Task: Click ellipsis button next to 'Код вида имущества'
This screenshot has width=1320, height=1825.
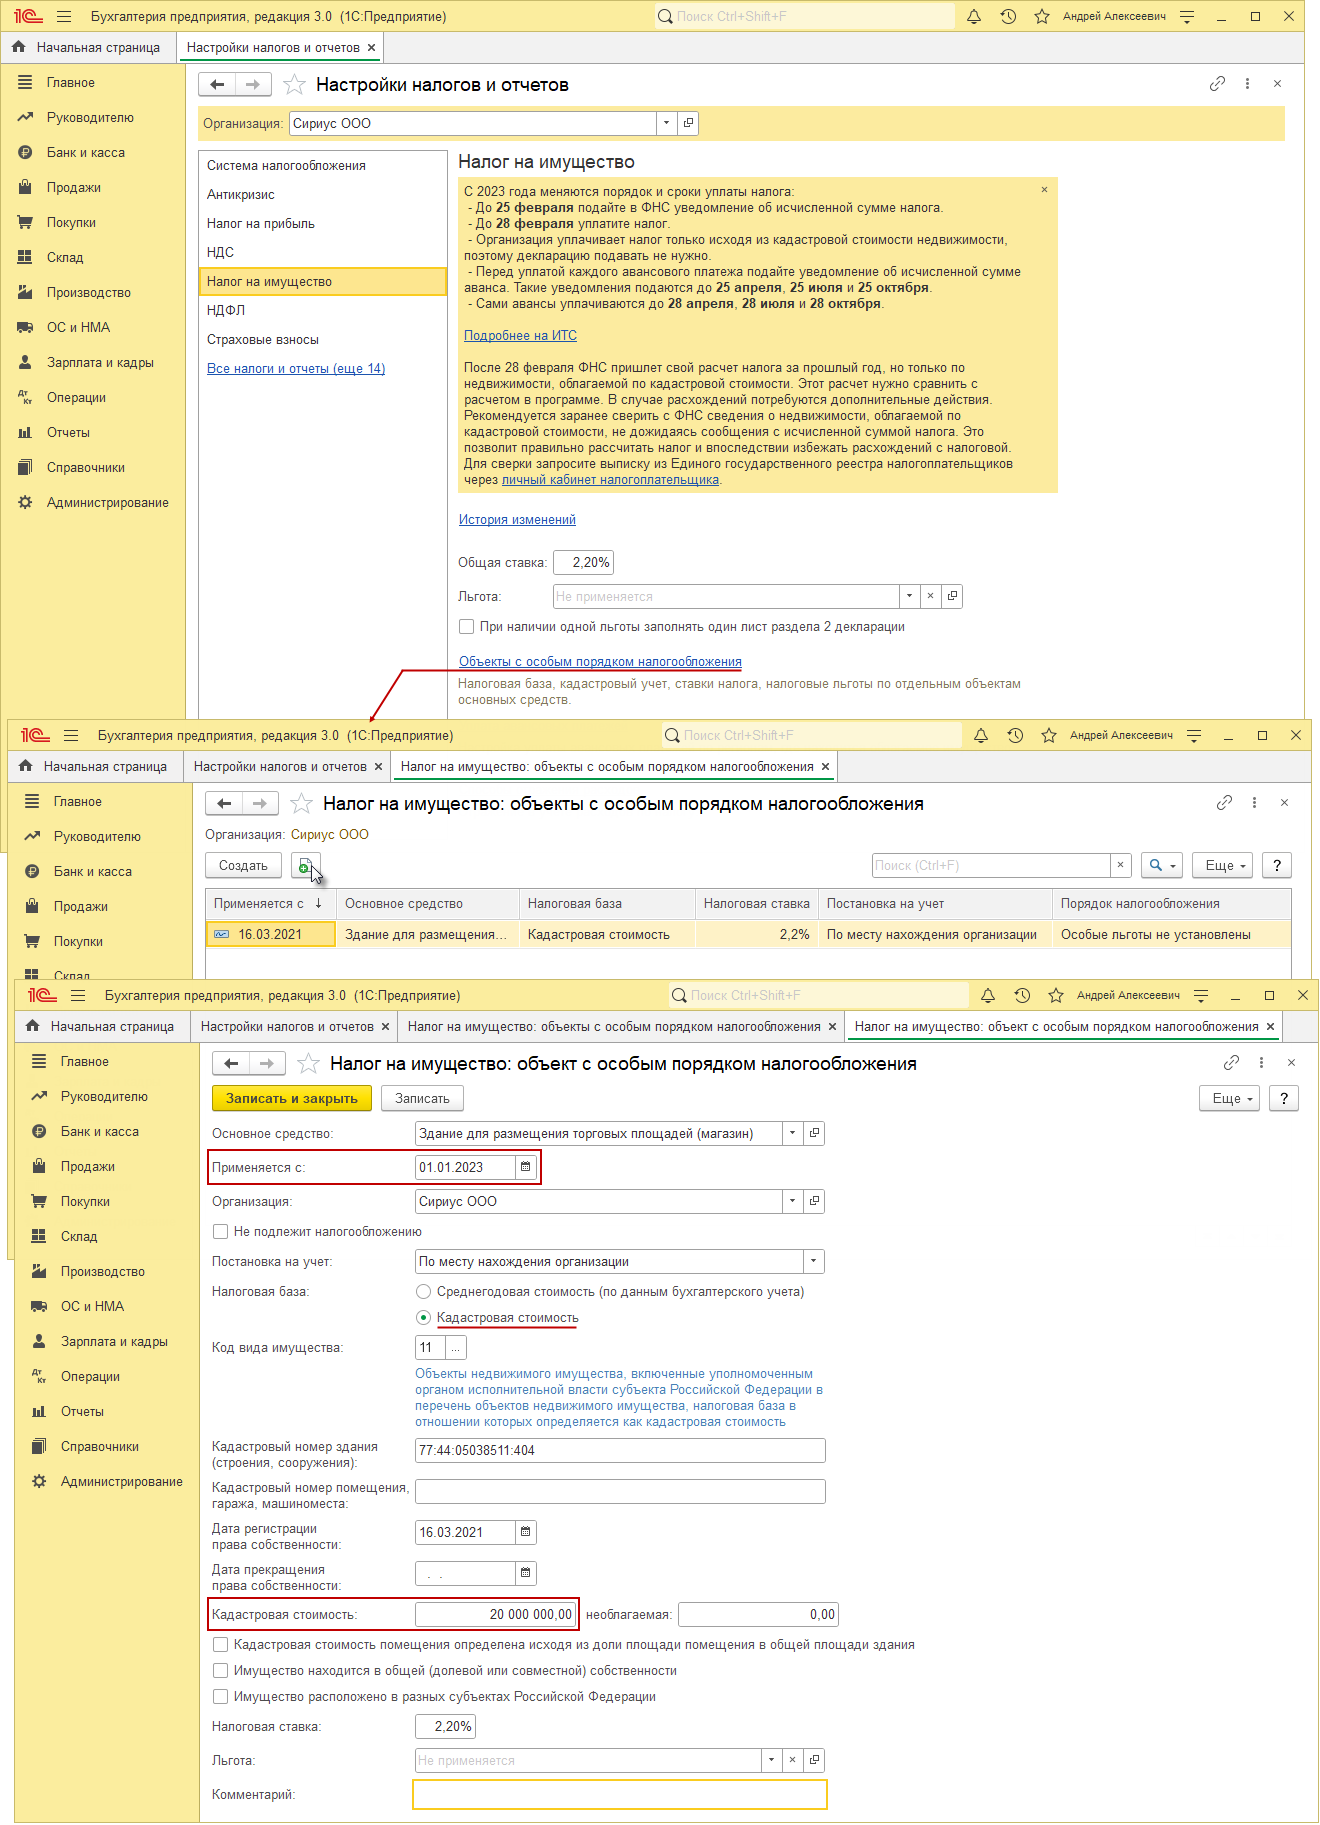Action: pyautogui.click(x=456, y=1348)
